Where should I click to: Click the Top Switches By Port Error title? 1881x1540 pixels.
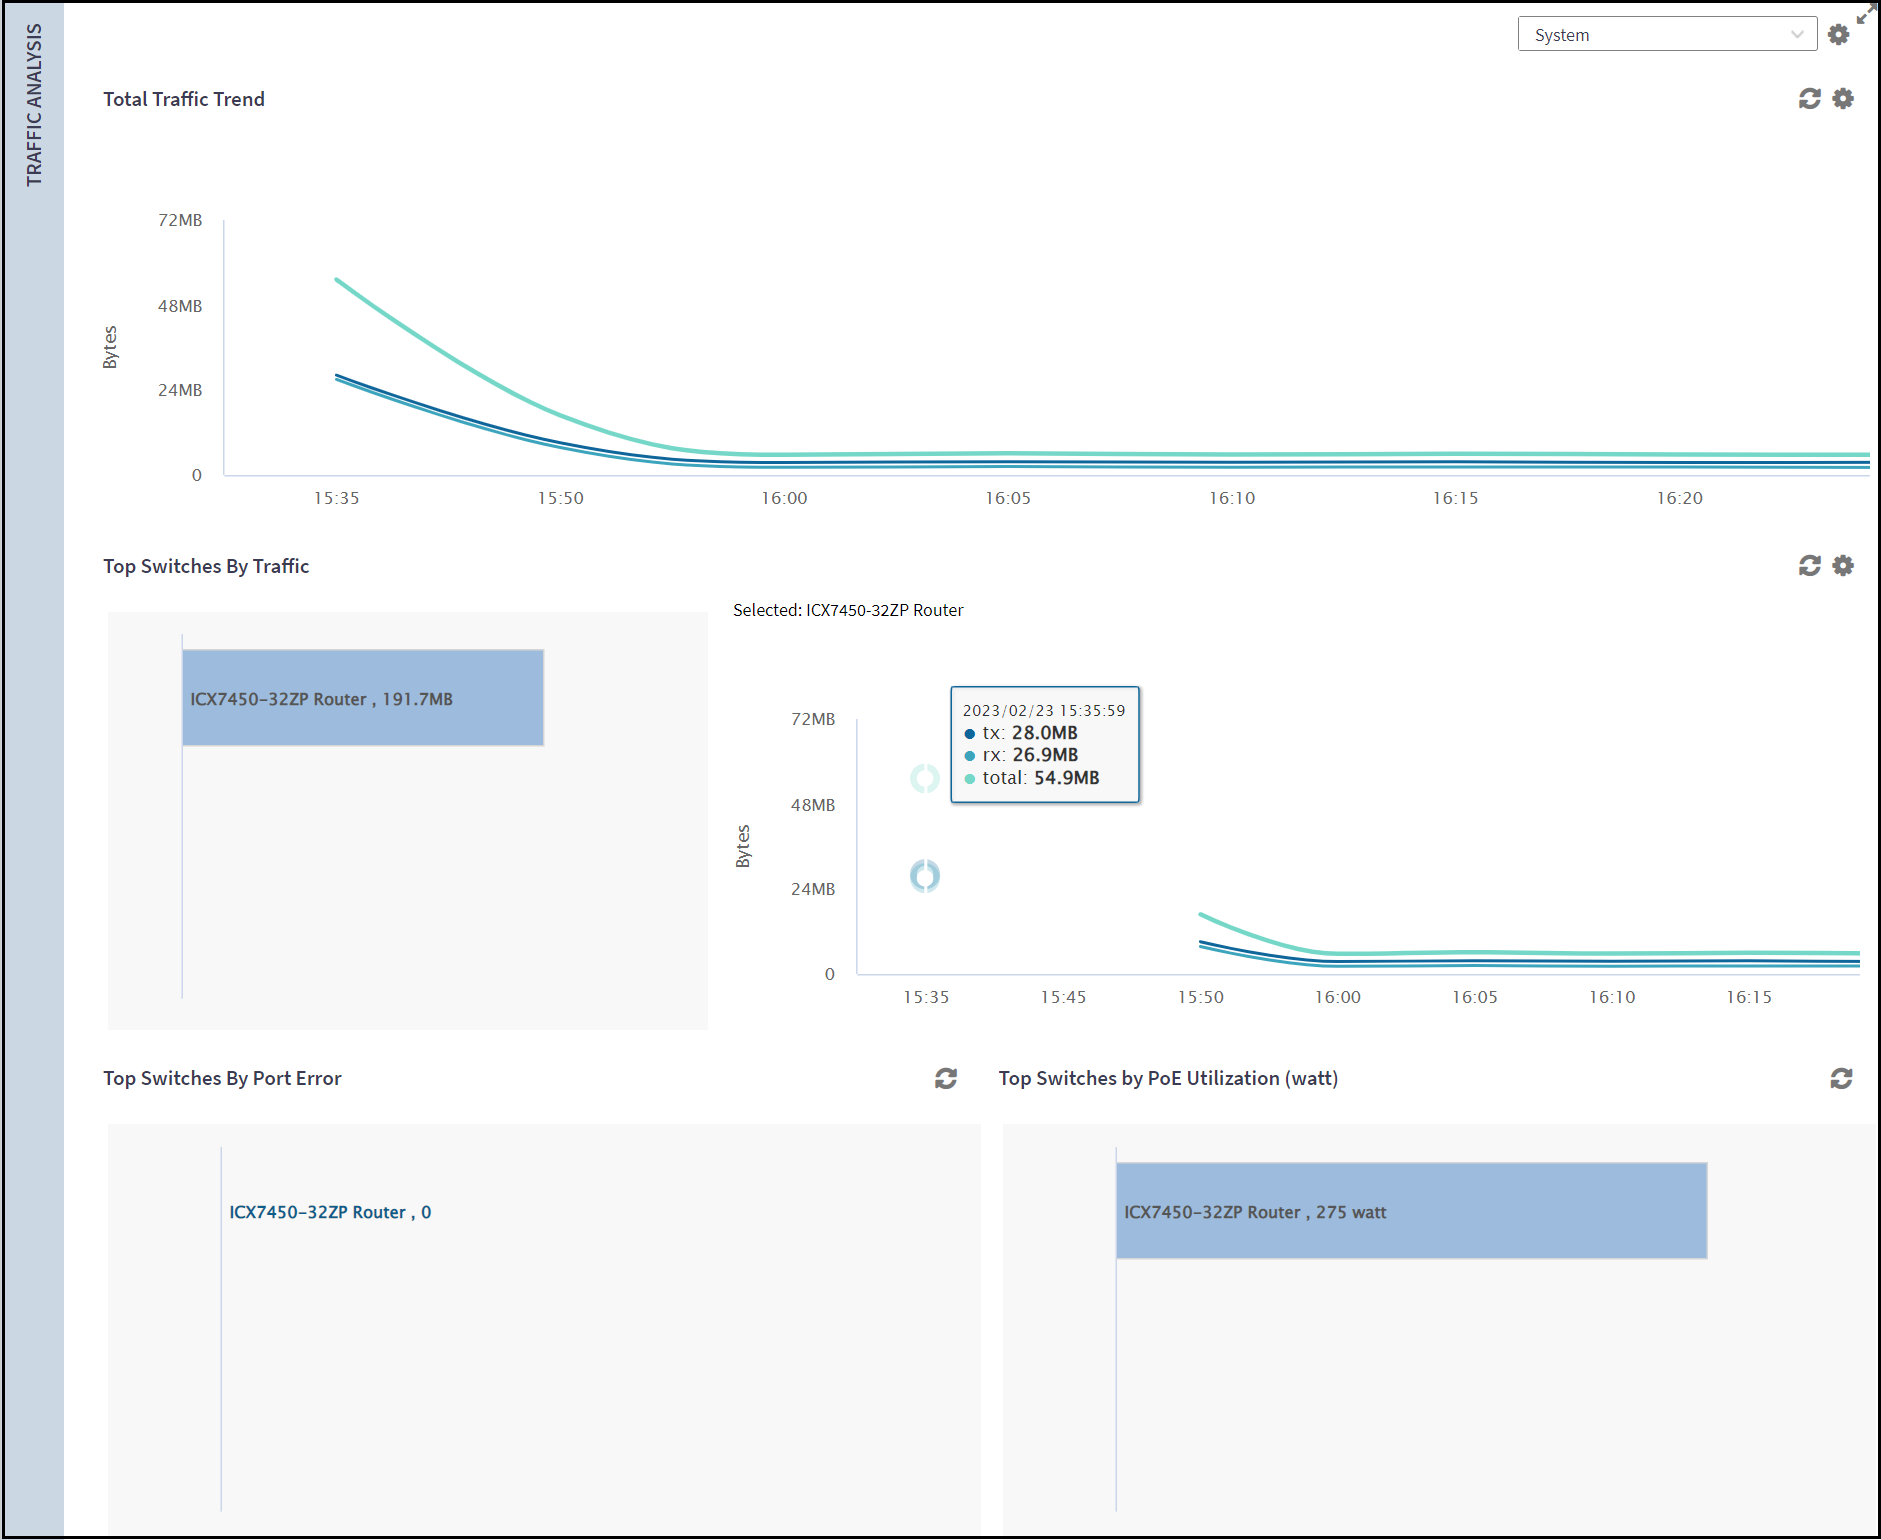222,1078
